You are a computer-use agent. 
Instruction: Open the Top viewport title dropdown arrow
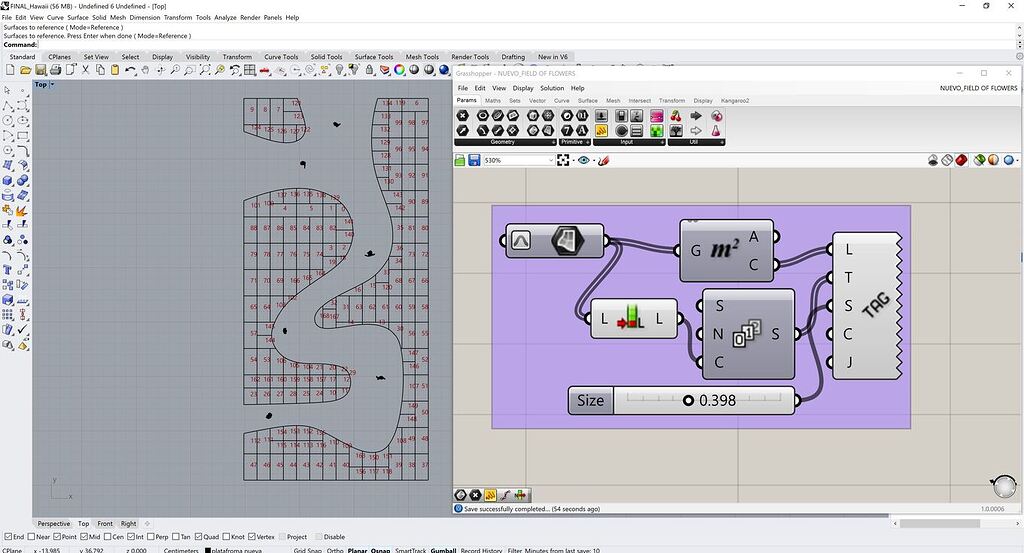pos(53,85)
